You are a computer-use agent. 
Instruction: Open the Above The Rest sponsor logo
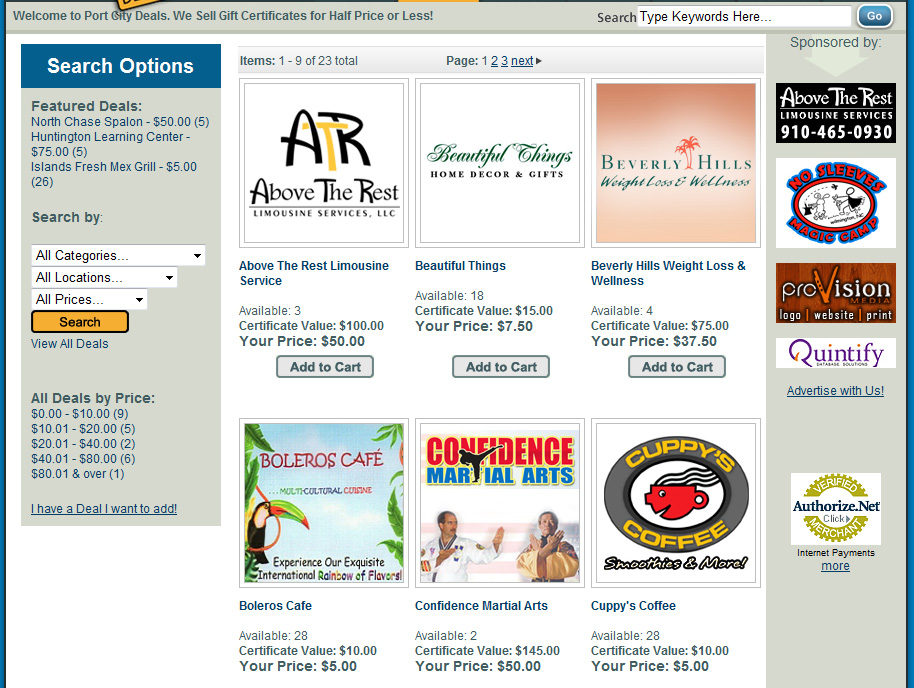(x=835, y=113)
